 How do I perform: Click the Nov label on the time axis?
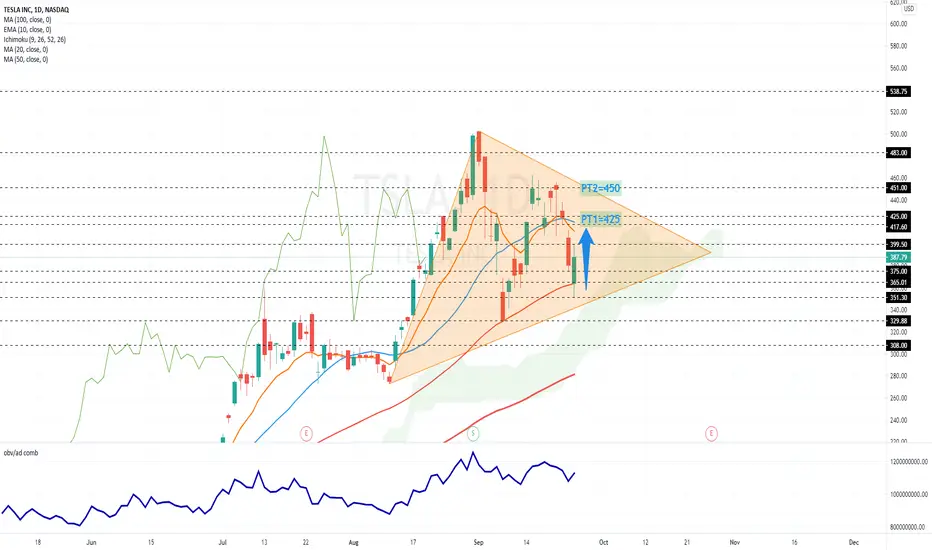click(x=735, y=542)
